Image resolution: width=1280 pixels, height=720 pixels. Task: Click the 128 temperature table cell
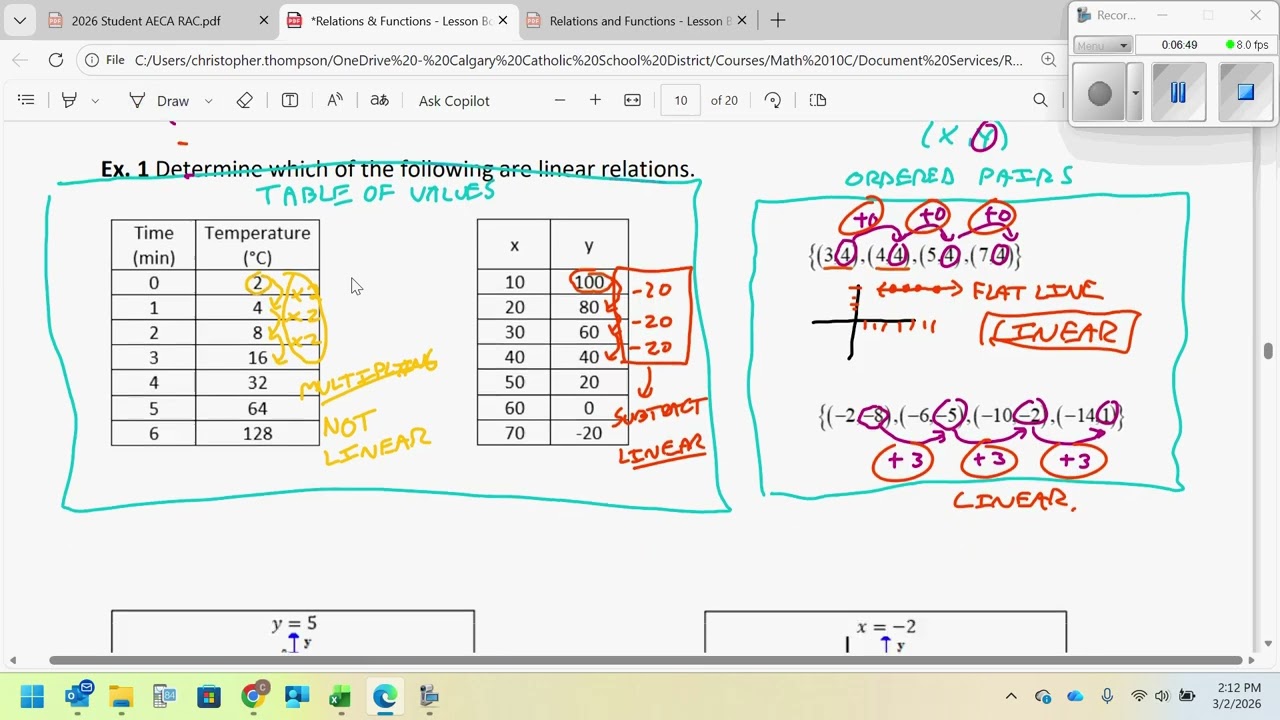coord(258,433)
